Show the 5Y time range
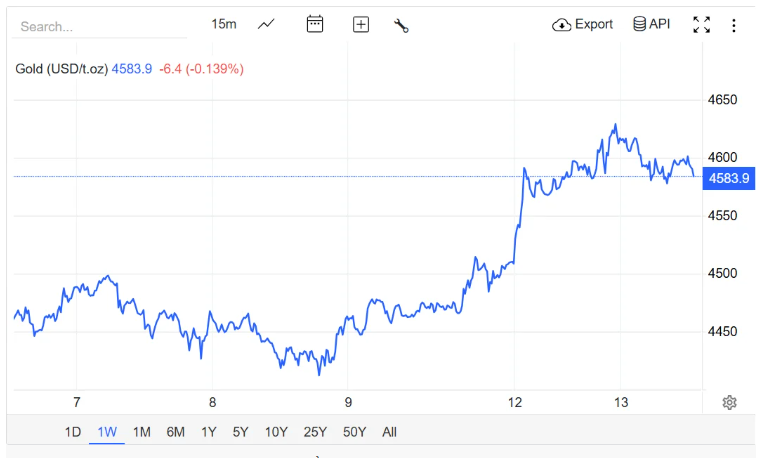The width and height of the screenshot is (770, 458). pyautogui.click(x=240, y=432)
